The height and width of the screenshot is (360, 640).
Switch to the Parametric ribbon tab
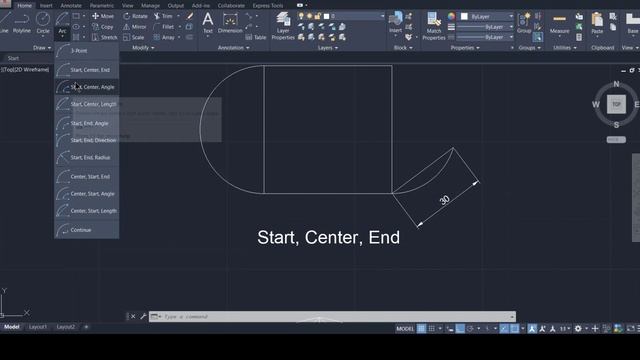[102, 6]
